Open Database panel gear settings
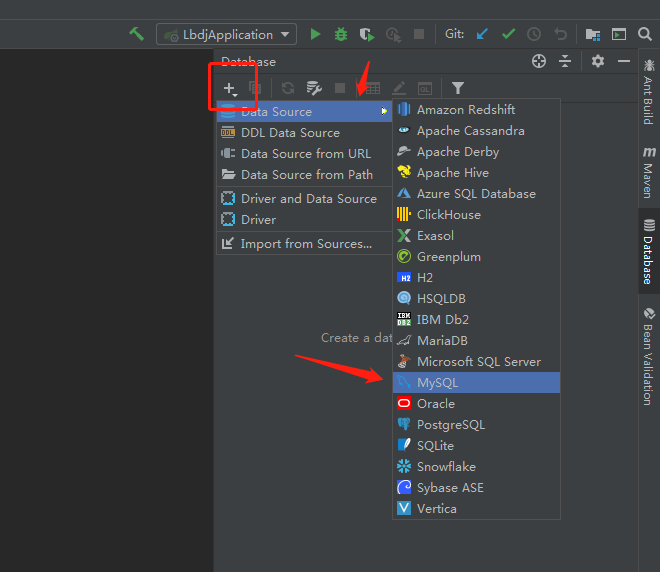The image size is (660, 572). click(598, 61)
